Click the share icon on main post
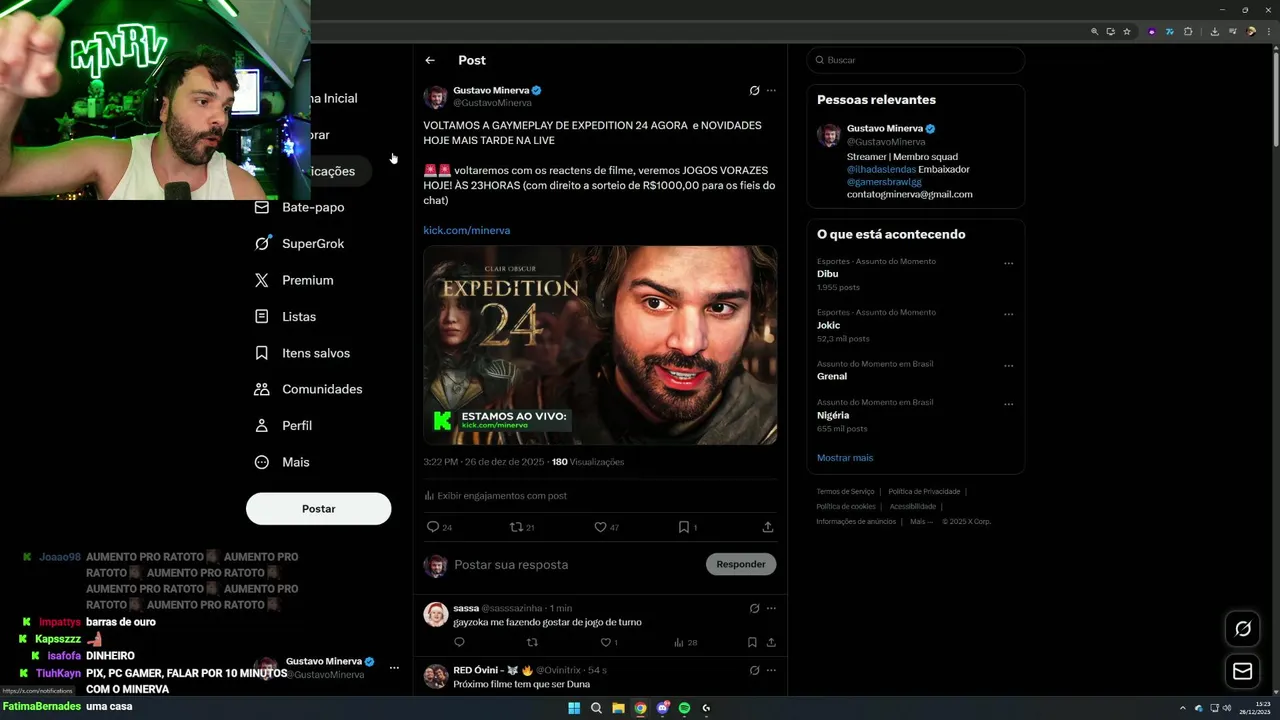1280x720 pixels. [768, 527]
